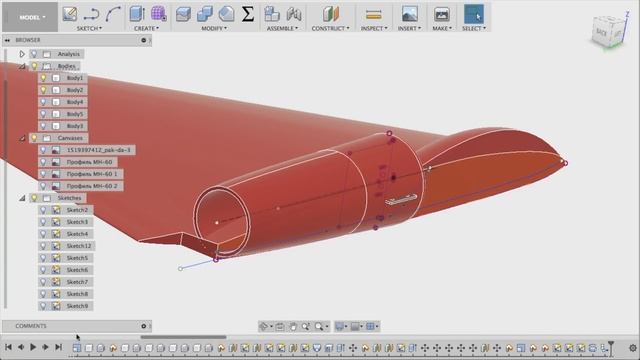Open the MAKE dropdown menu
Image resolution: width=640 pixels, height=360 pixels.
[x=442, y=28]
